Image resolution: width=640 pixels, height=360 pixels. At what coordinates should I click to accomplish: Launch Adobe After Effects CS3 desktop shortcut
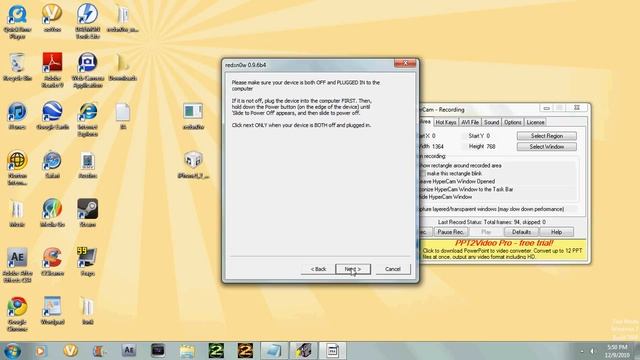(x=17, y=265)
